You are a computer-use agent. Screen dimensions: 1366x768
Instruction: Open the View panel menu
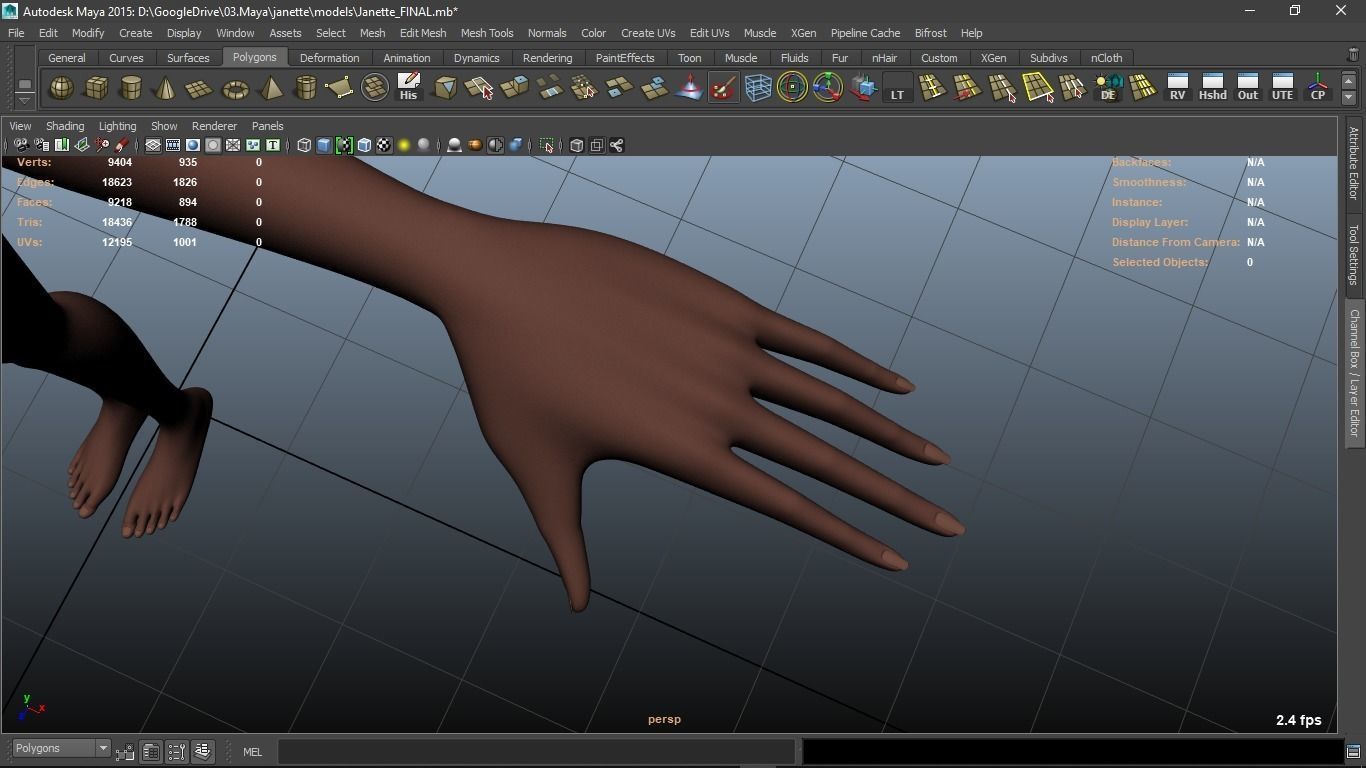(20, 126)
